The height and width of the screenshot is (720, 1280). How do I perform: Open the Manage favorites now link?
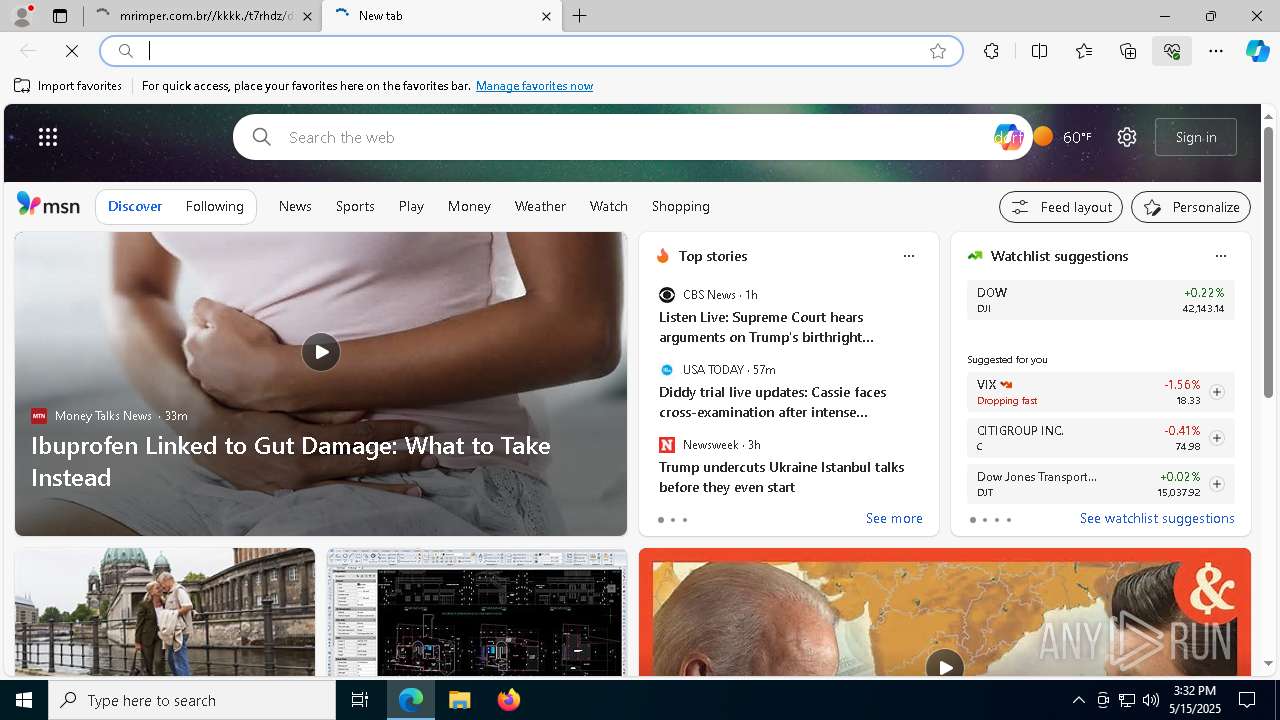click(x=534, y=86)
